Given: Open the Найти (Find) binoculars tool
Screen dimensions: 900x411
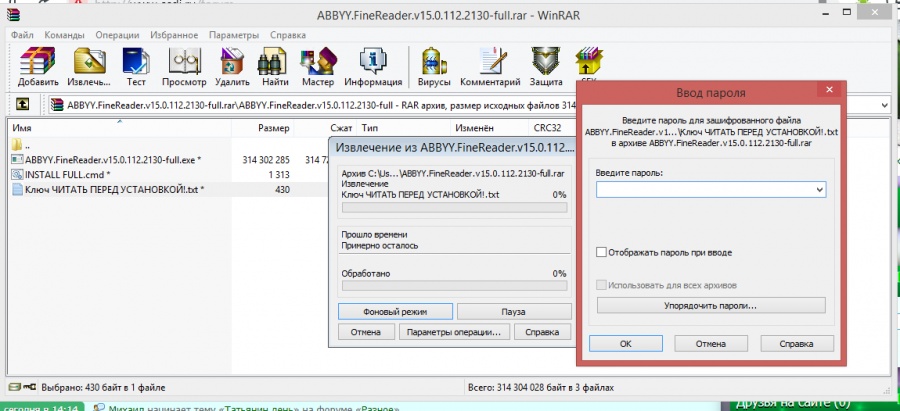Looking at the screenshot, I should [x=275, y=67].
